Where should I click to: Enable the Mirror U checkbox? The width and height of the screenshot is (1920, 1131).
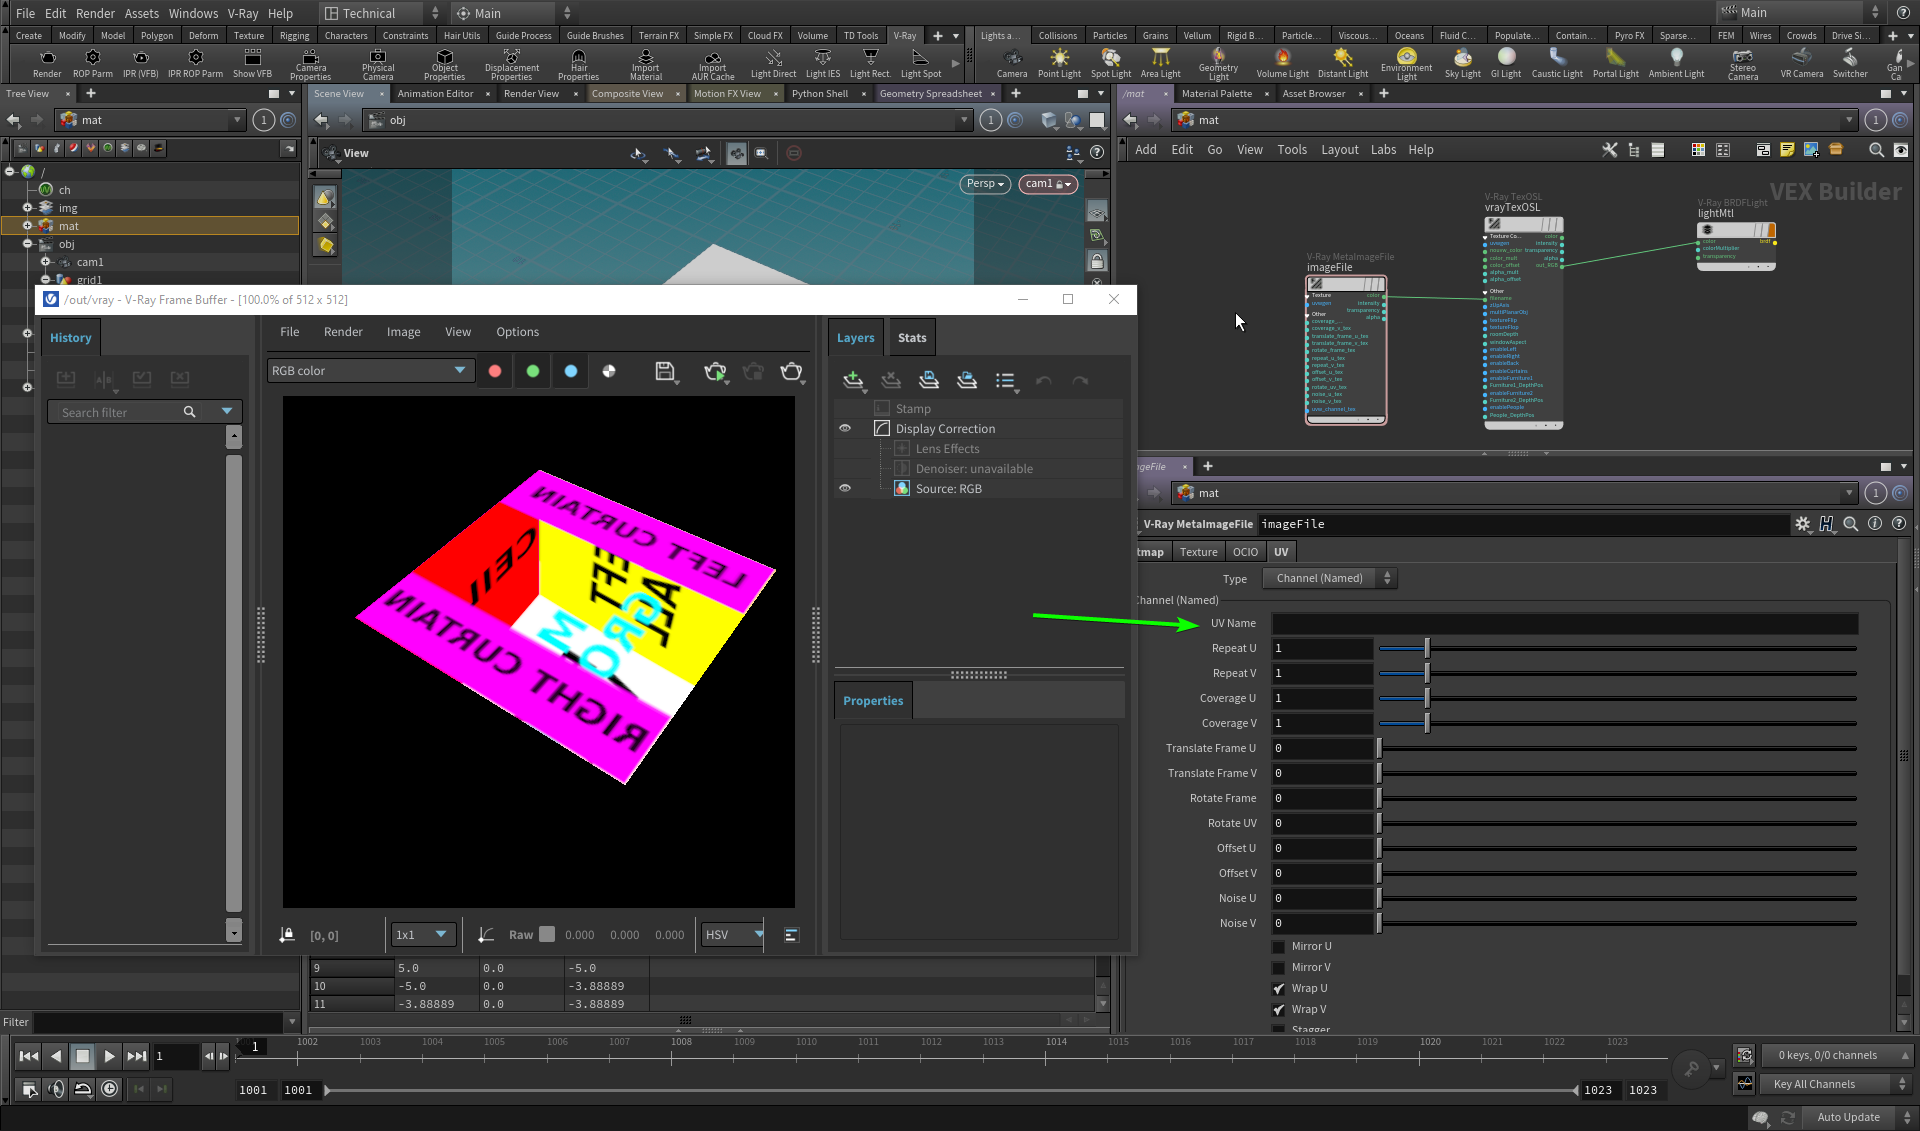(1278, 946)
